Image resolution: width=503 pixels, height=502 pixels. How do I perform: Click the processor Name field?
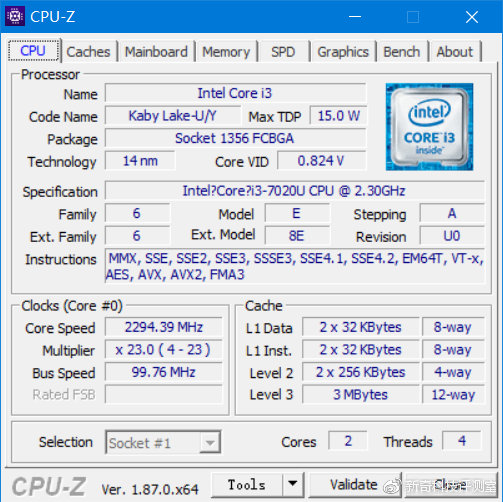pyautogui.click(x=235, y=93)
